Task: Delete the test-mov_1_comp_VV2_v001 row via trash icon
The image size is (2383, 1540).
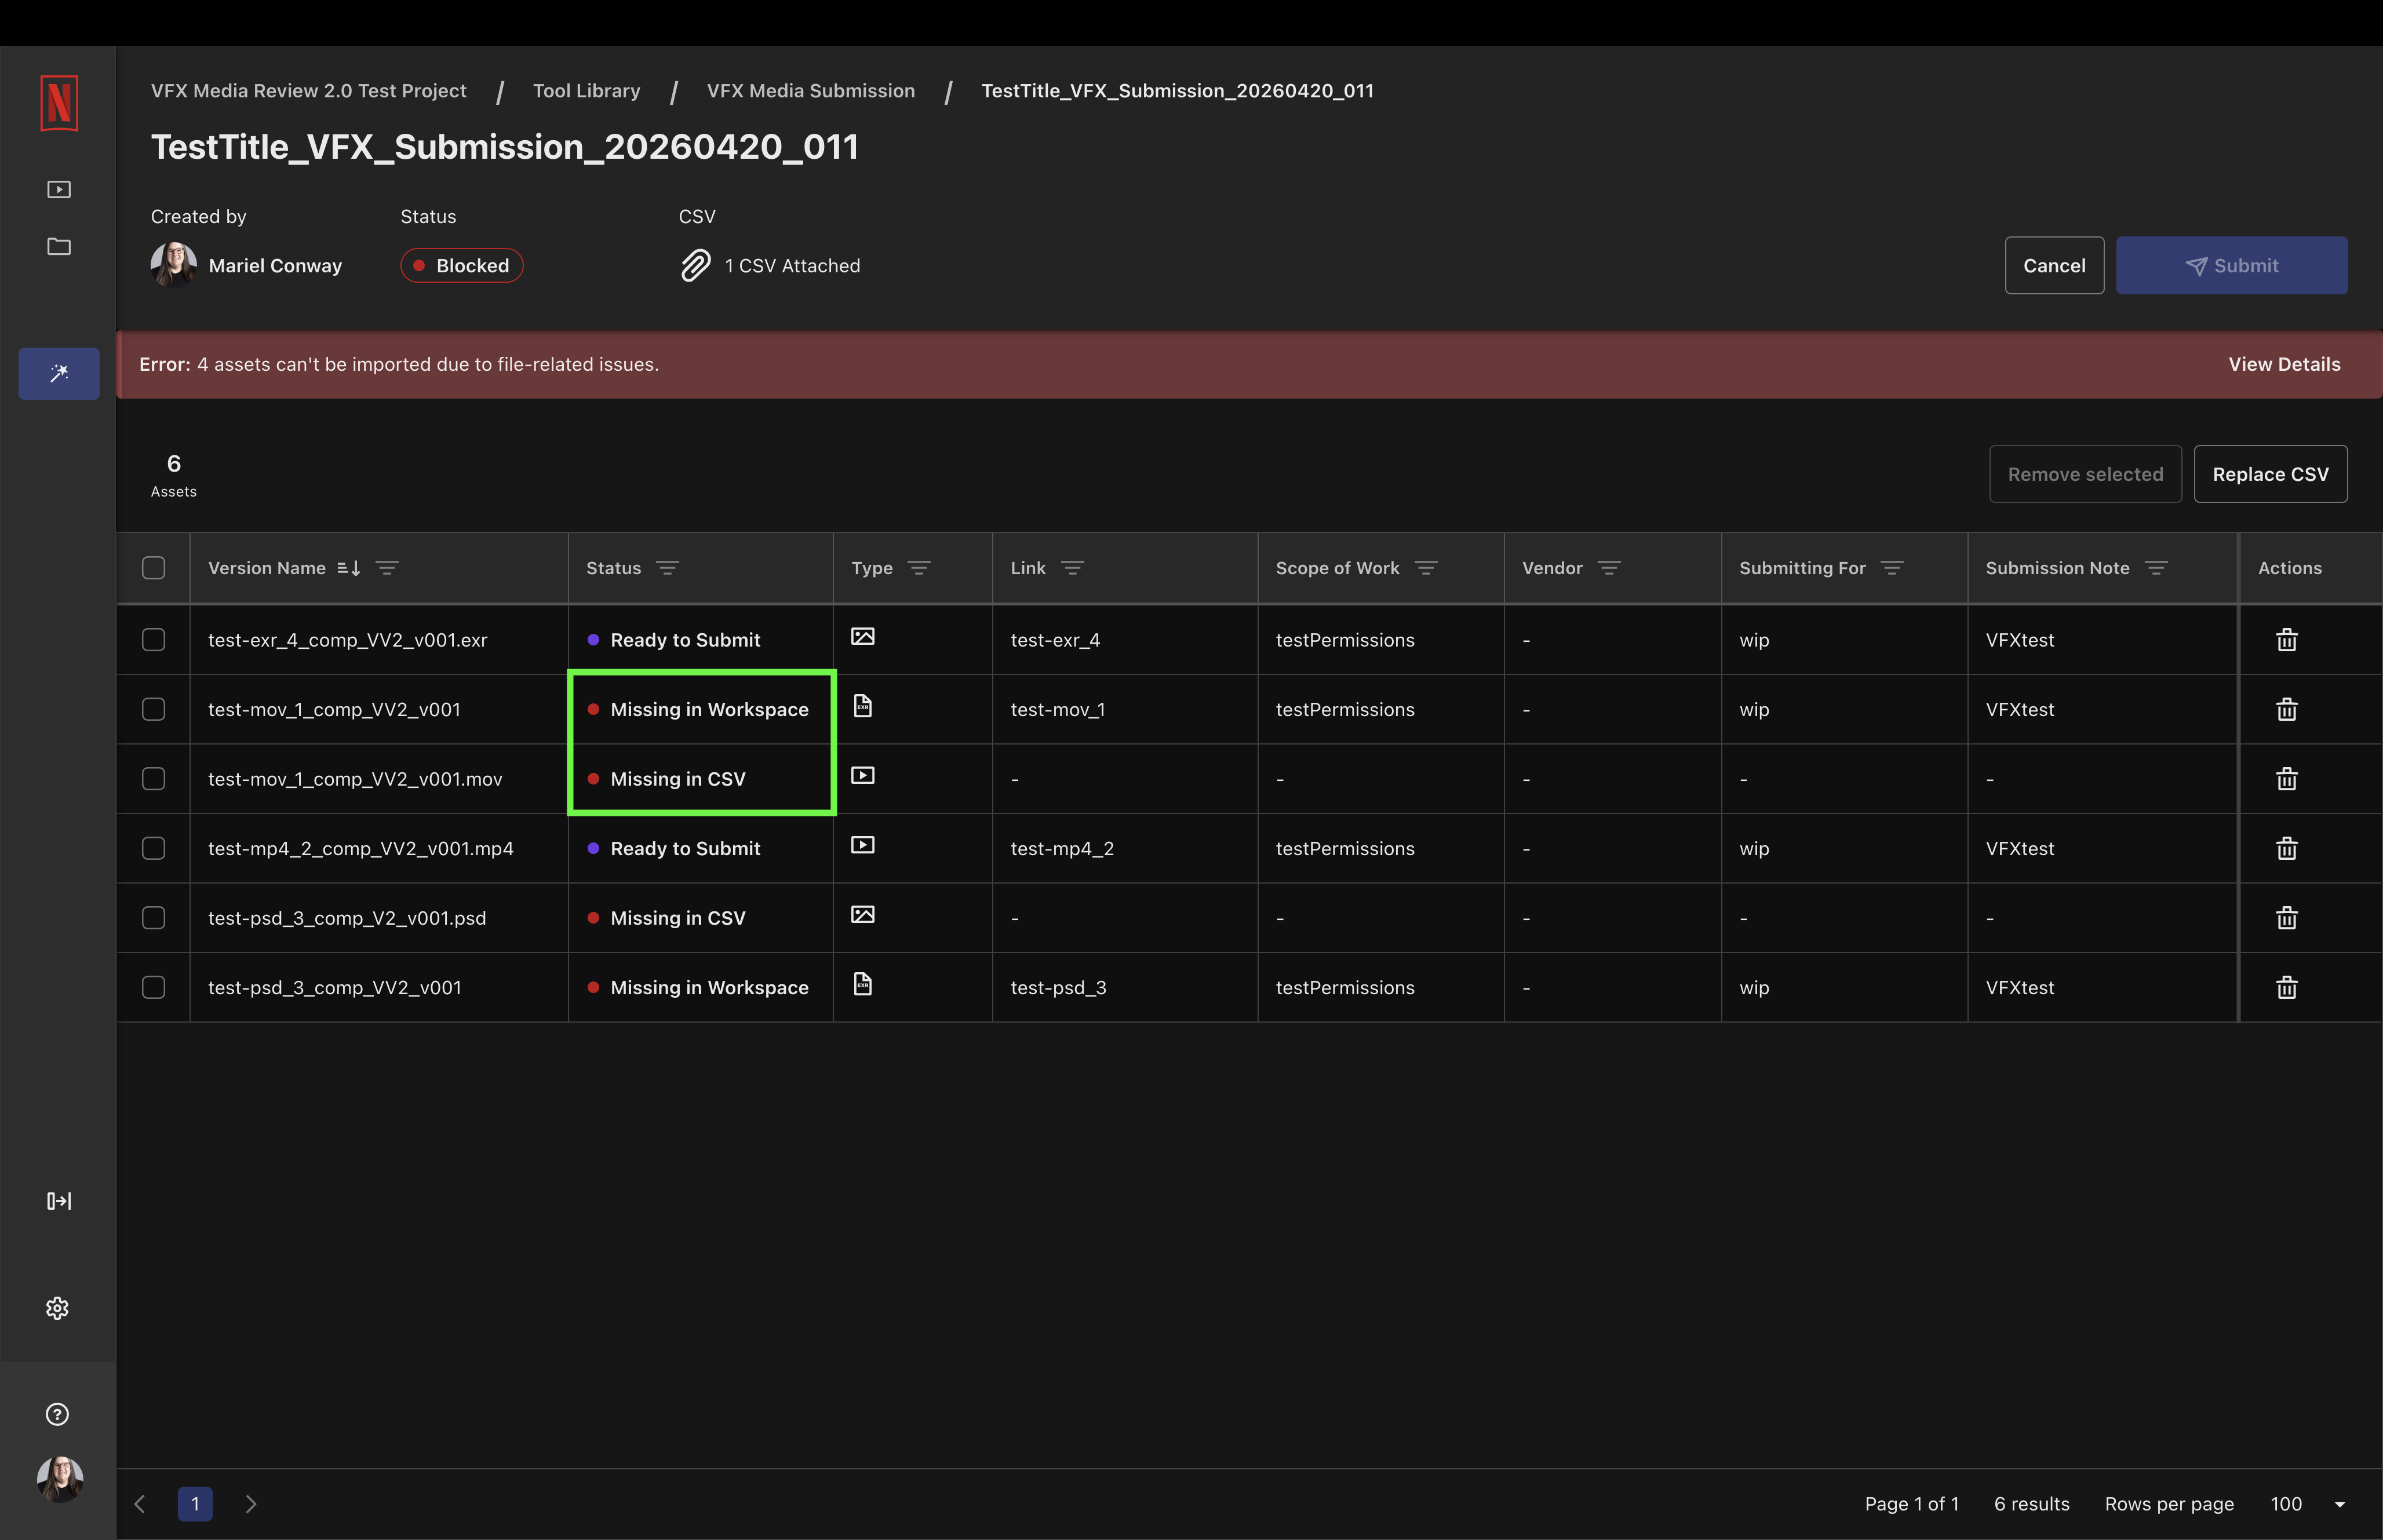Action: coord(2287,709)
